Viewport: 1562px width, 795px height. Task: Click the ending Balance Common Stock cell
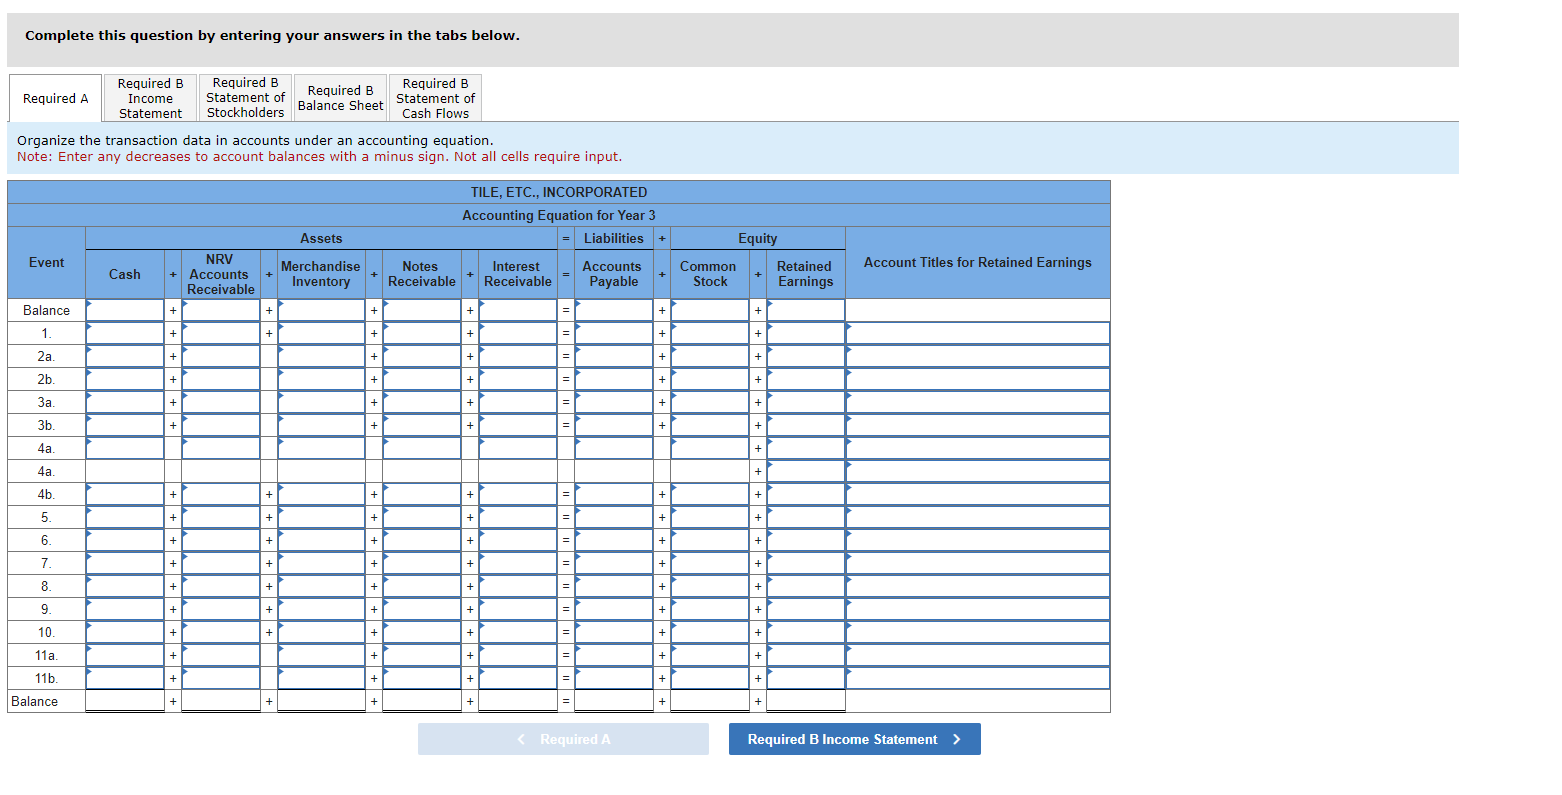coord(710,701)
